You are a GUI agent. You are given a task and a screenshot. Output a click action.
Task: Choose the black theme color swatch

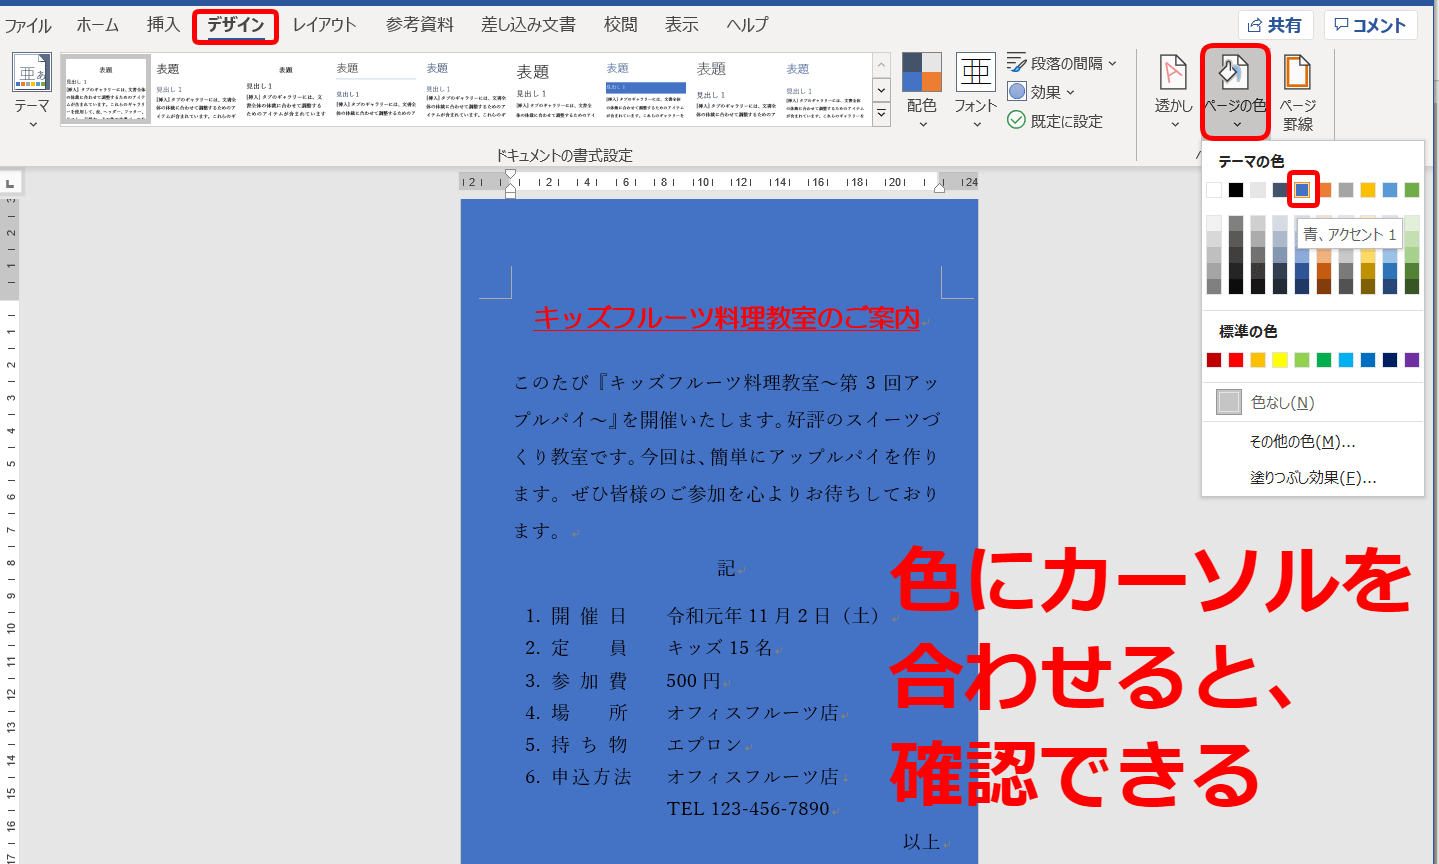pyautogui.click(x=1236, y=190)
